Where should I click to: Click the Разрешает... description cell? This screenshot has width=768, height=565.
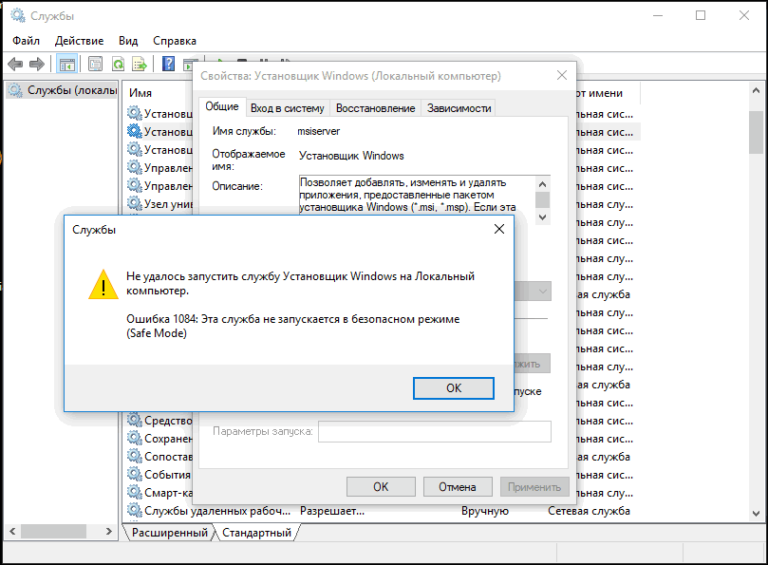[x=332, y=511]
